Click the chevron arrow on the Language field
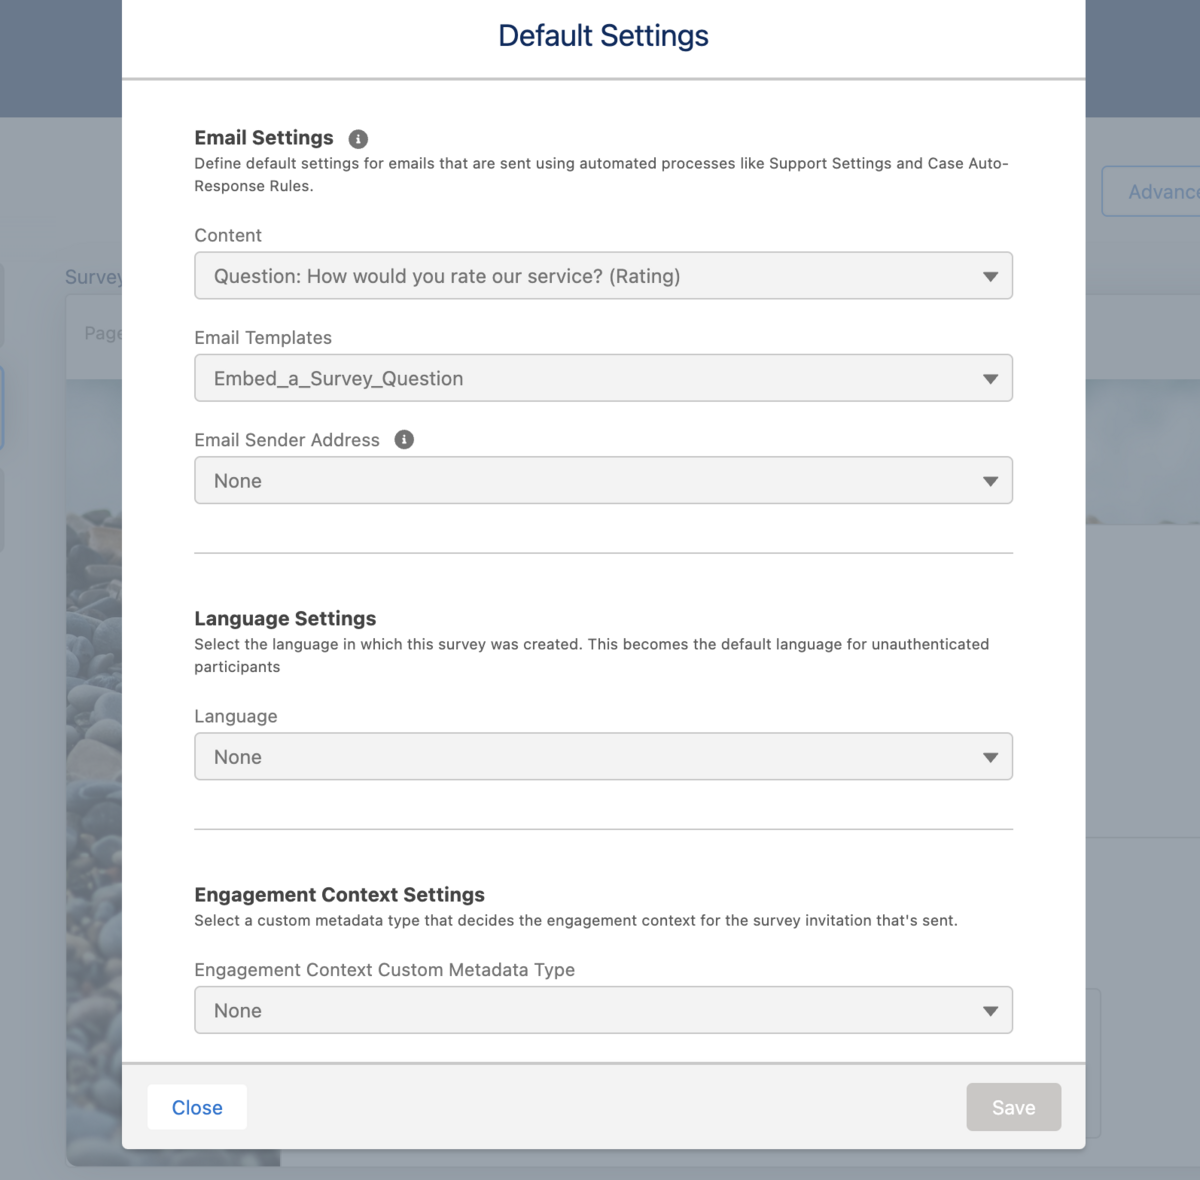The height and width of the screenshot is (1180, 1200). (x=990, y=756)
